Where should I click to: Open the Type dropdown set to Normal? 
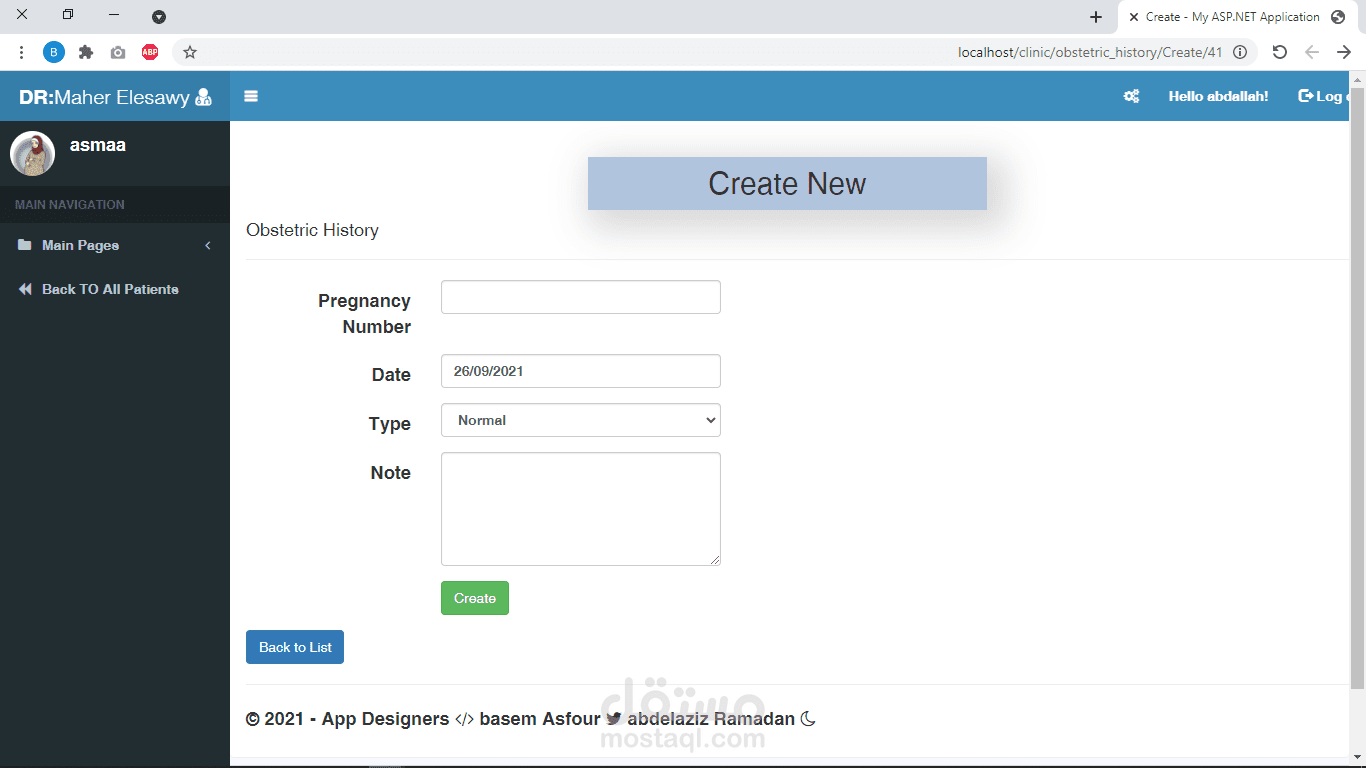[x=581, y=420]
